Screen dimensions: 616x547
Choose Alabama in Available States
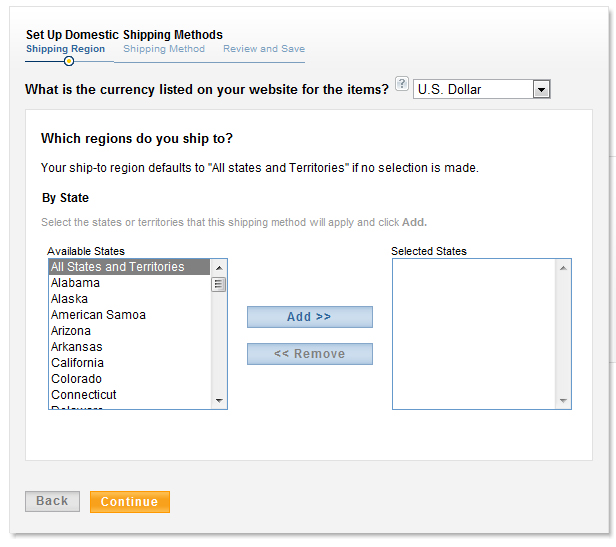[76, 283]
